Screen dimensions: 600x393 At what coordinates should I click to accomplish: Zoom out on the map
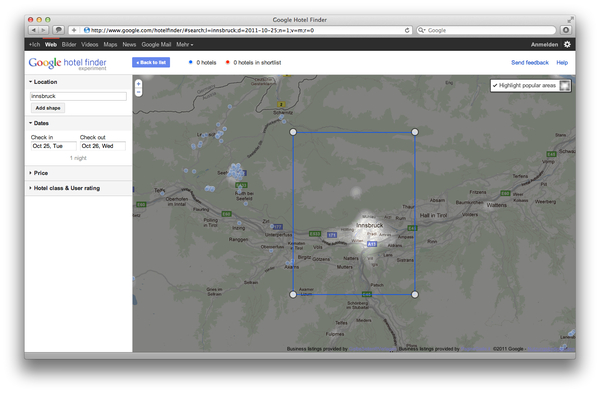point(139,92)
